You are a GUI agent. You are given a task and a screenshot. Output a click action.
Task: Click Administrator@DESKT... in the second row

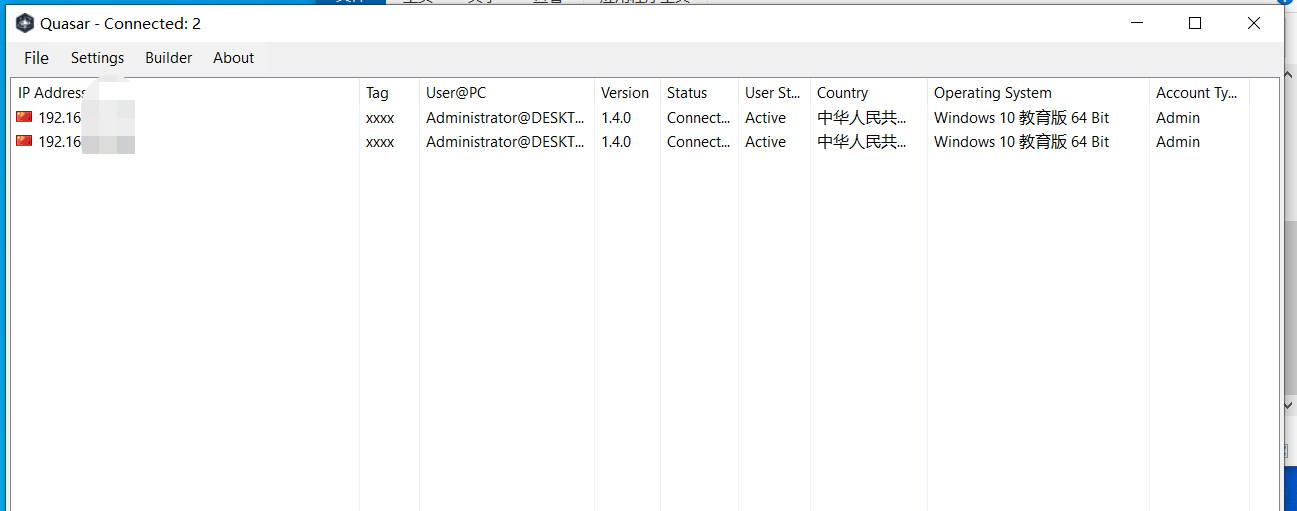point(506,142)
